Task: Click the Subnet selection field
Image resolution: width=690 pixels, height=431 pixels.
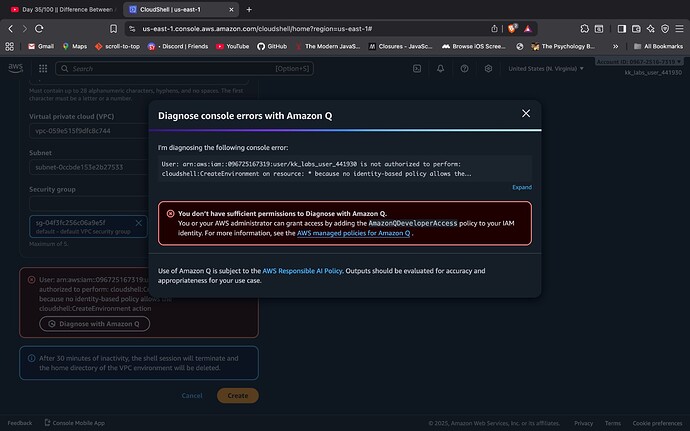Action: pyautogui.click(x=88, y=167)
